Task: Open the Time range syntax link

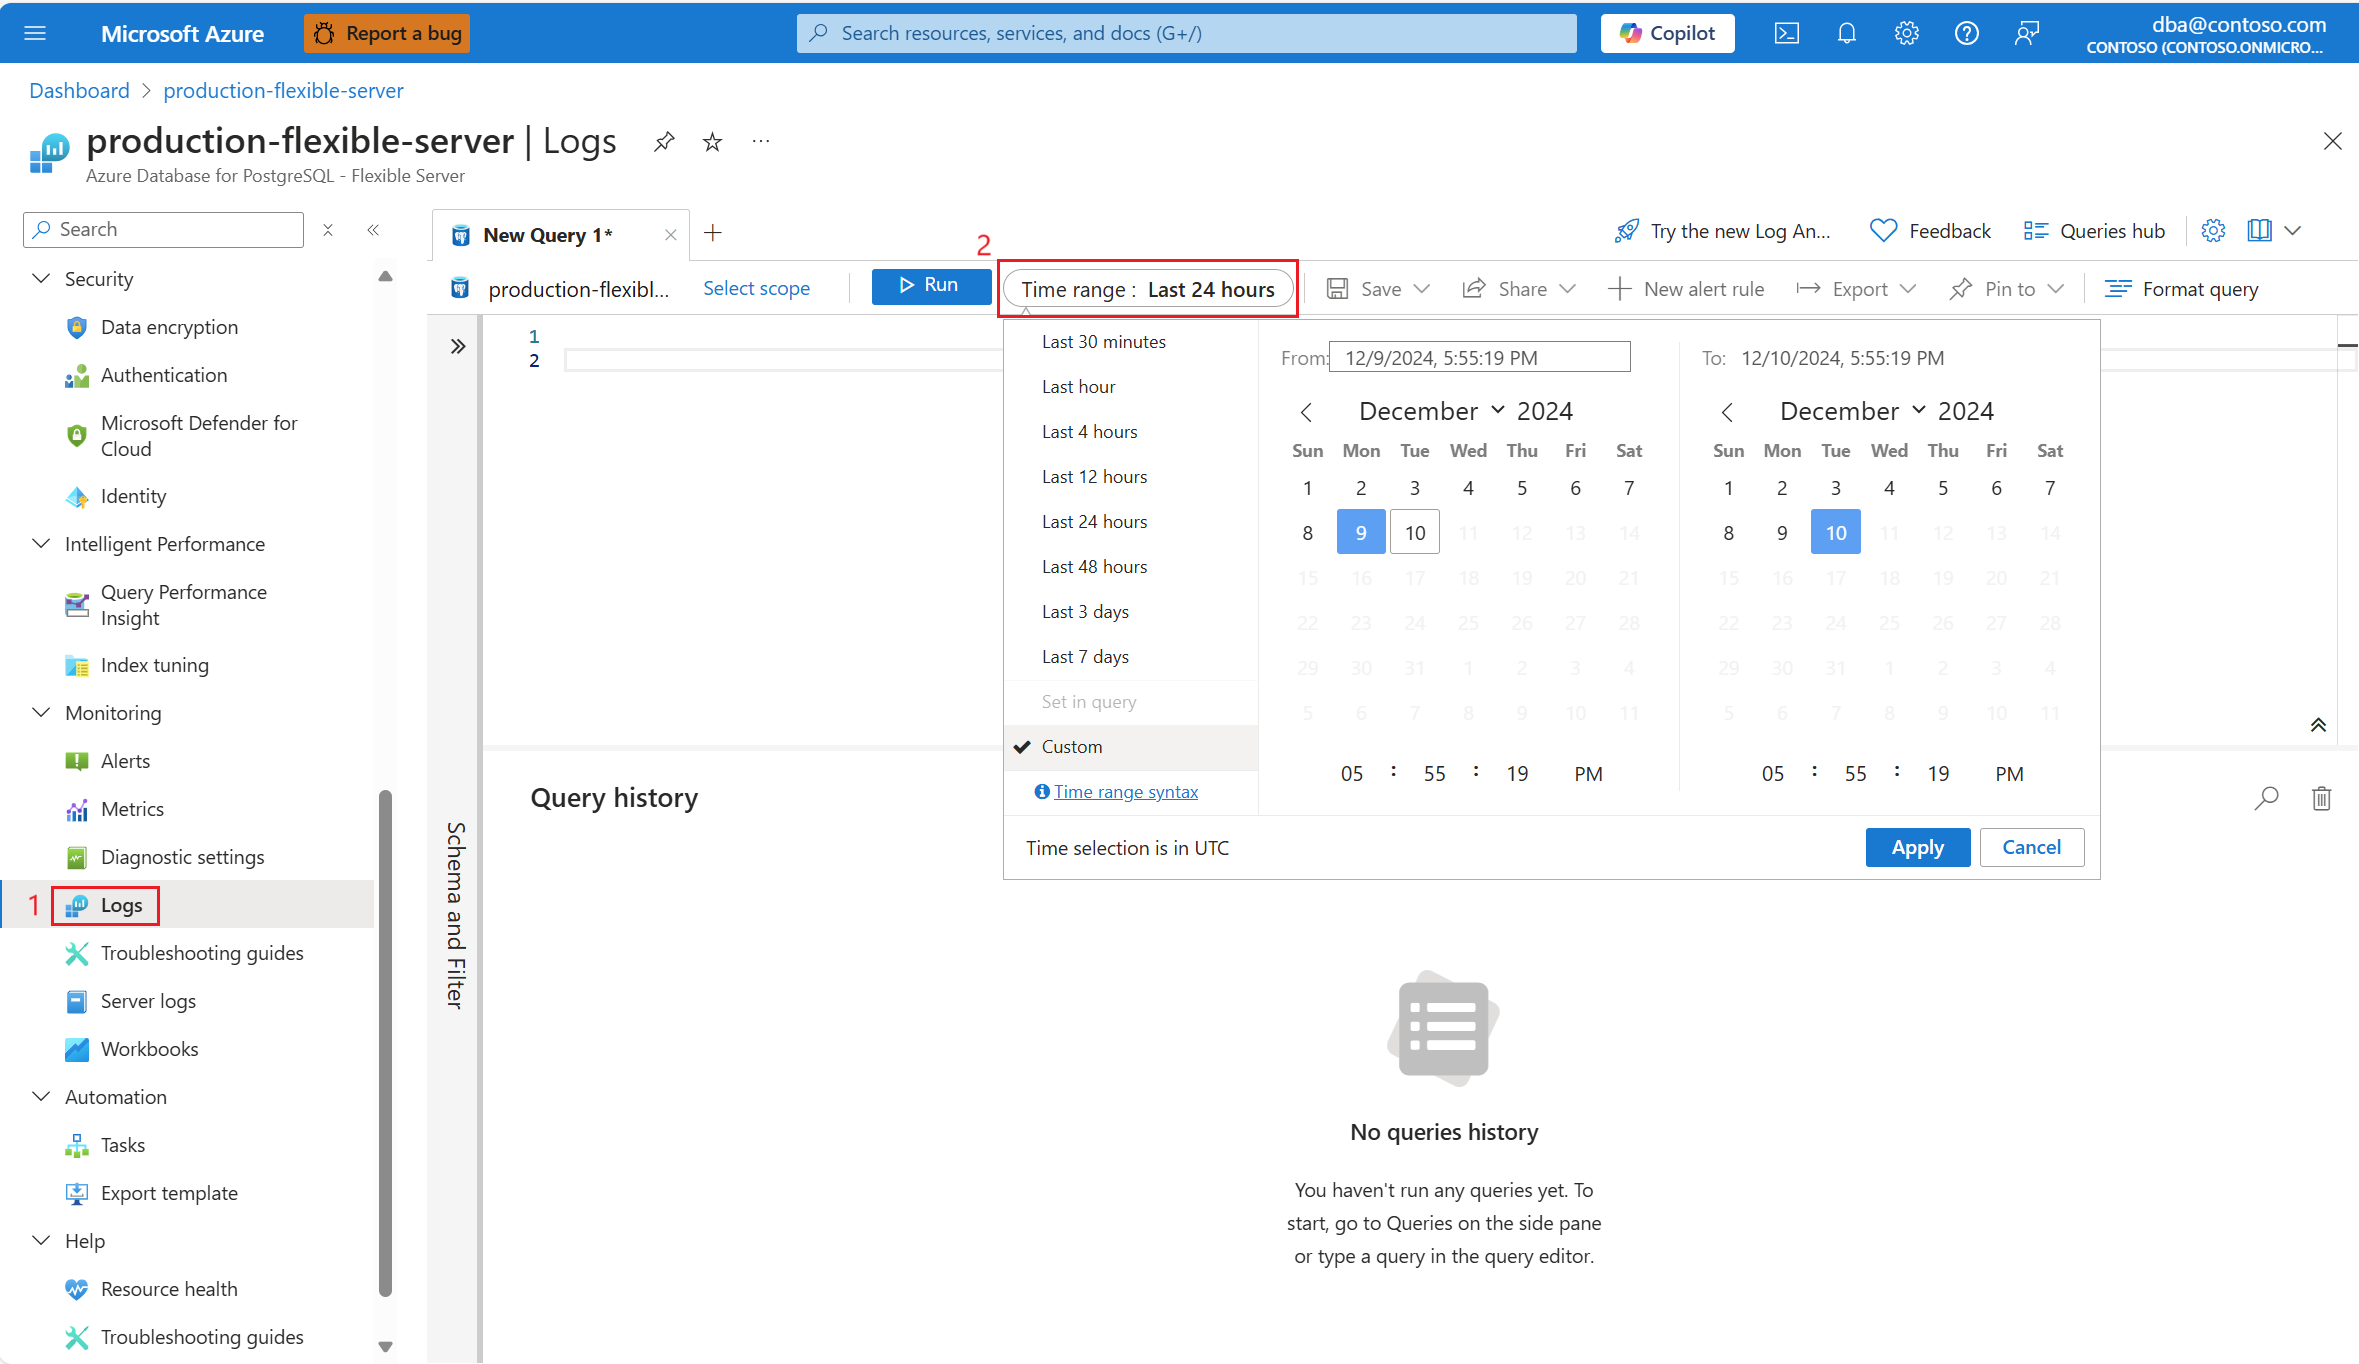Action: pyautogui.click(x=1125, y=792)
